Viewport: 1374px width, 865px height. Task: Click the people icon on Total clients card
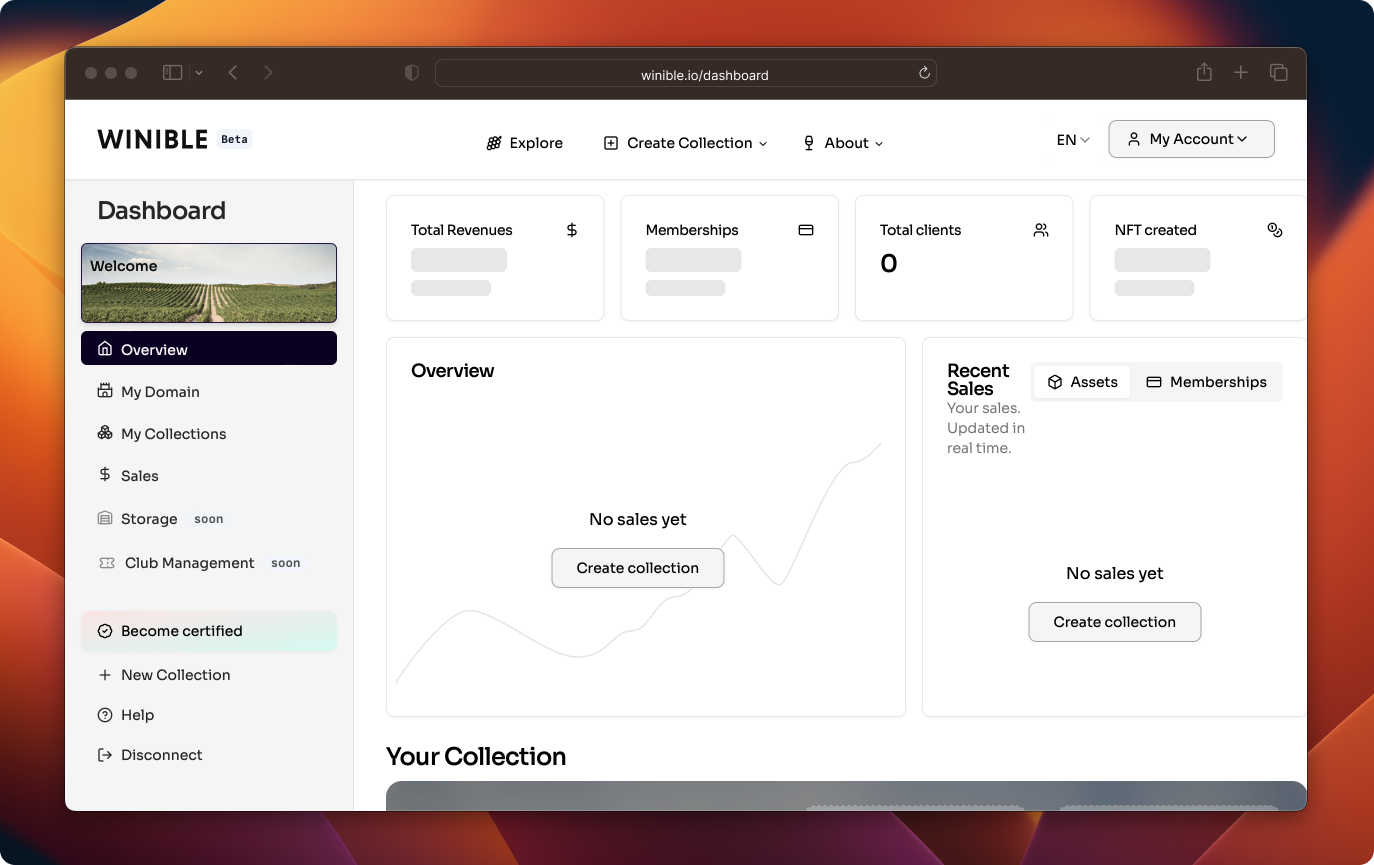1041,230
